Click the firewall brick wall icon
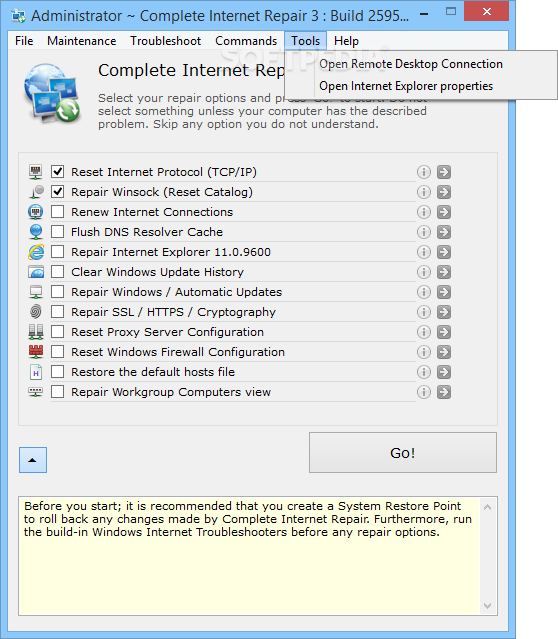Screen dimensions: 558x639 point(36,352)
